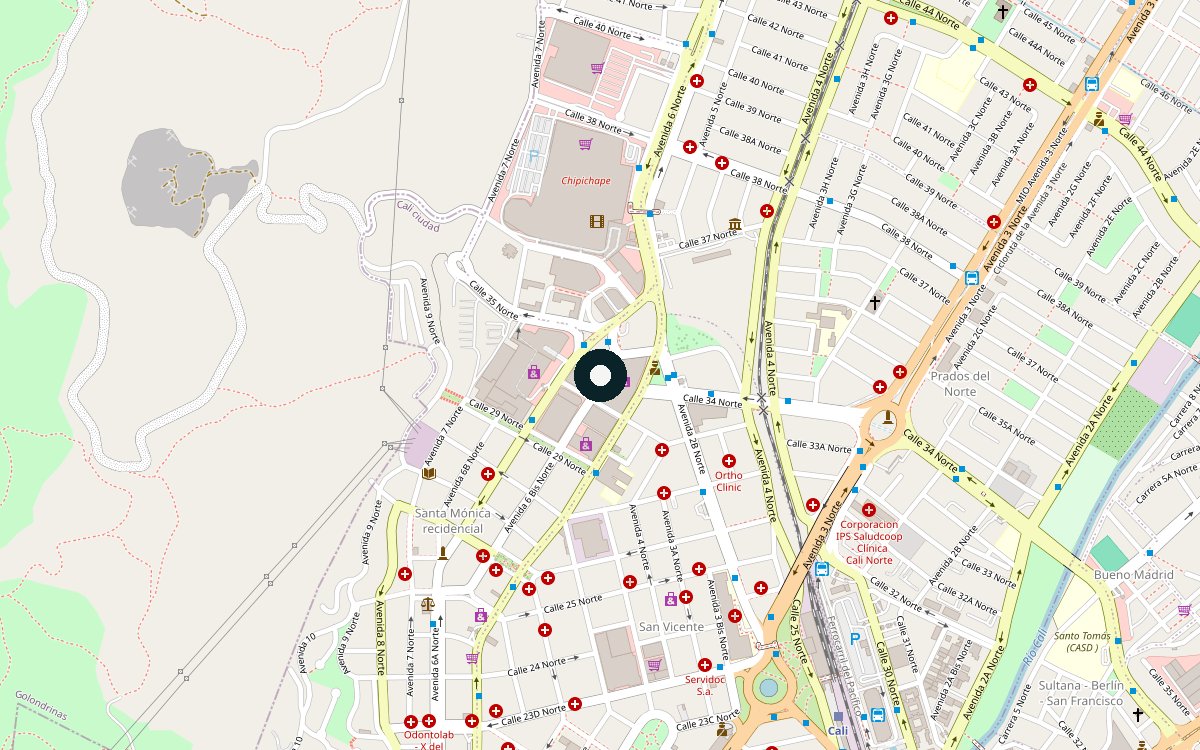Click the Cali station name label
The height and width of the screenshot is (750, 1200).
click(837, 731)
